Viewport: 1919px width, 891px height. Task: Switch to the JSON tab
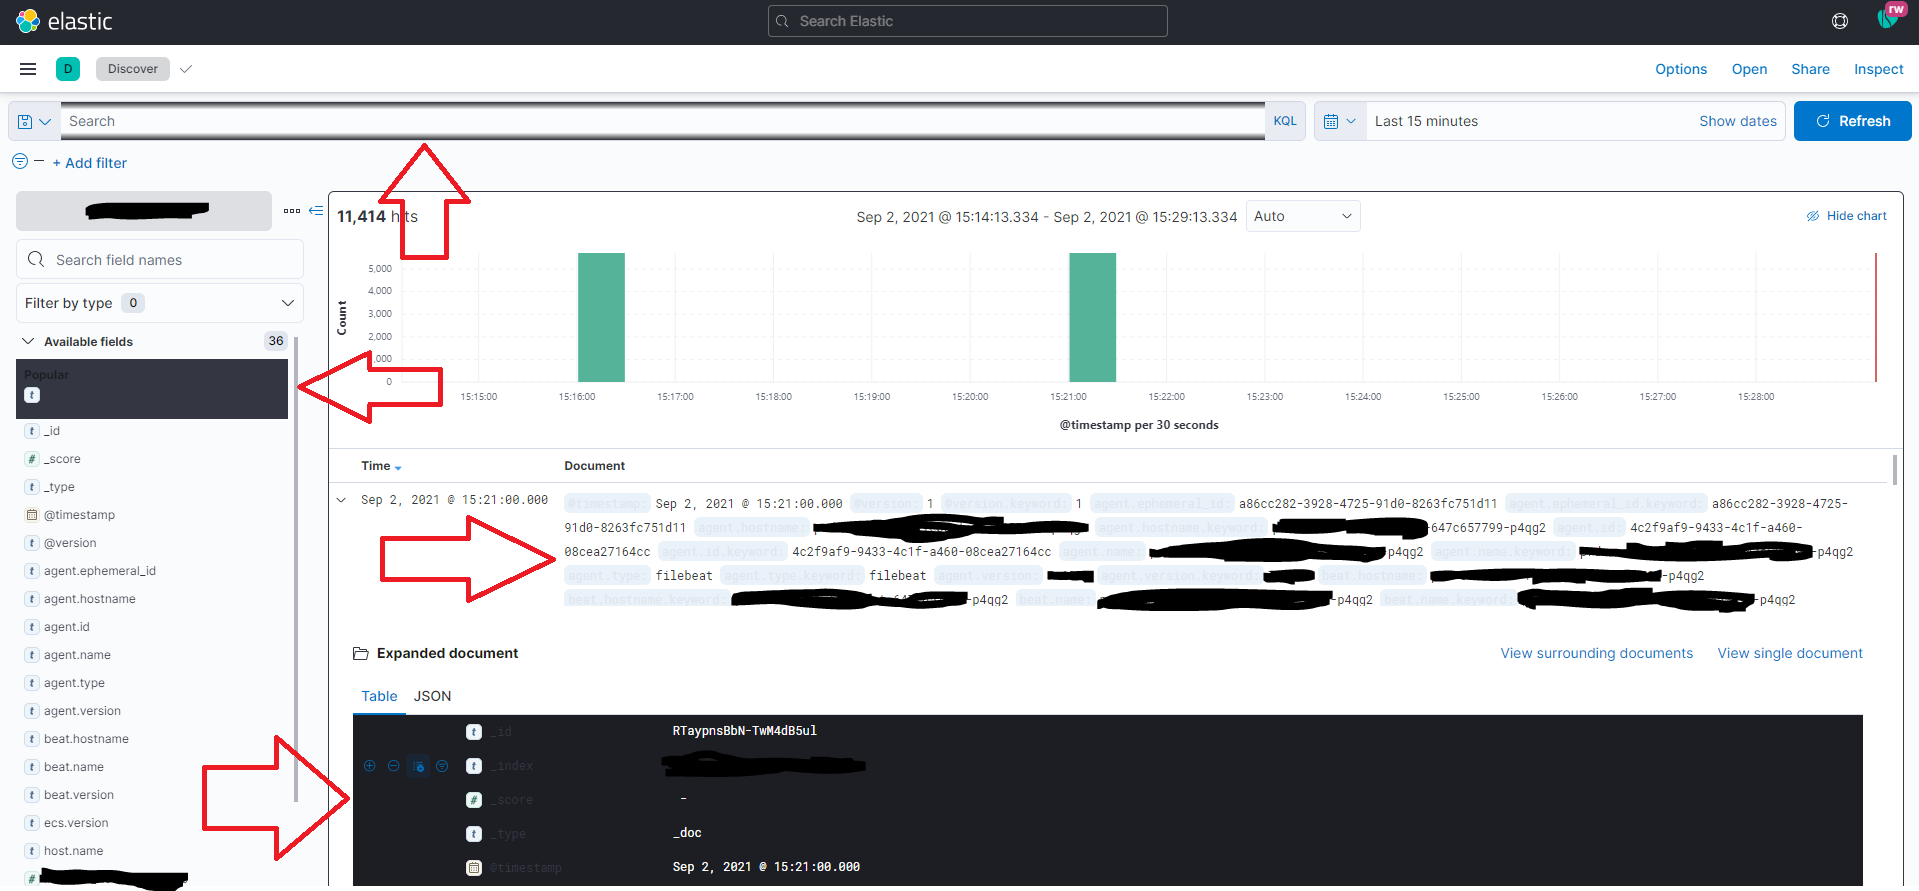click(x=432, y=696)
